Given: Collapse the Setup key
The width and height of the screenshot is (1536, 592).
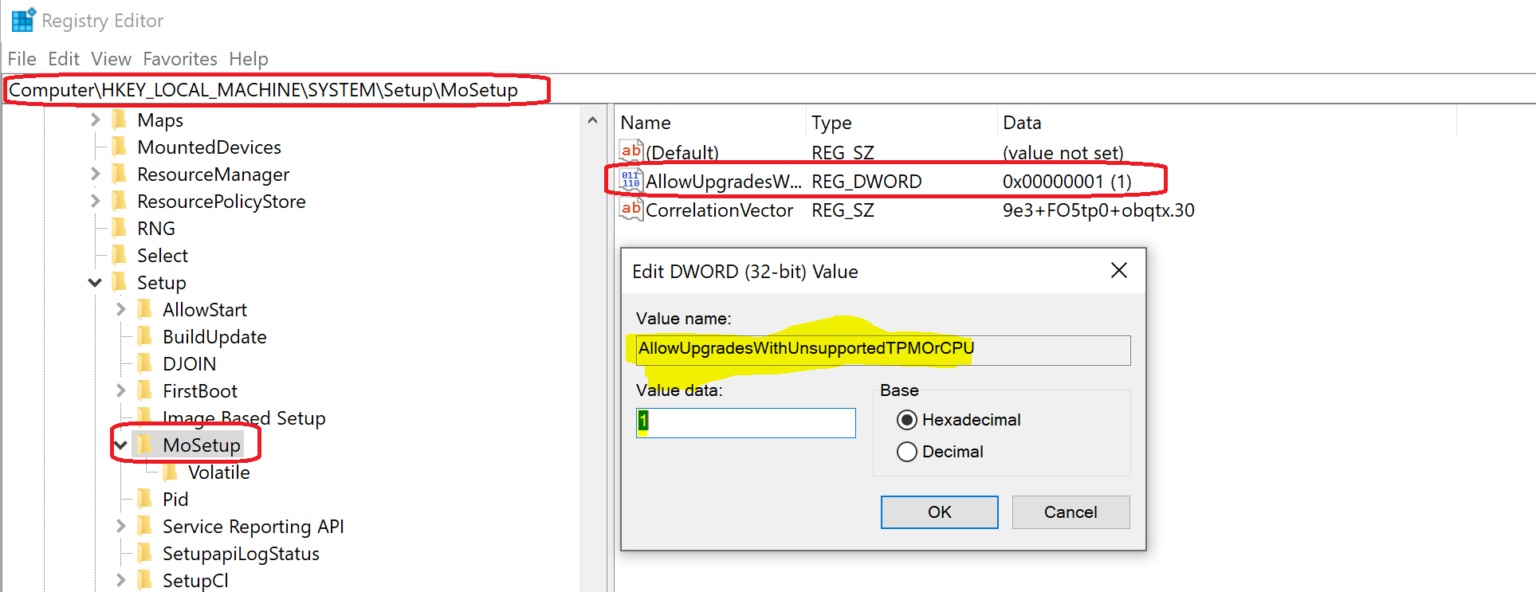Looking at the screenshot, I should [x=95, y=283].
